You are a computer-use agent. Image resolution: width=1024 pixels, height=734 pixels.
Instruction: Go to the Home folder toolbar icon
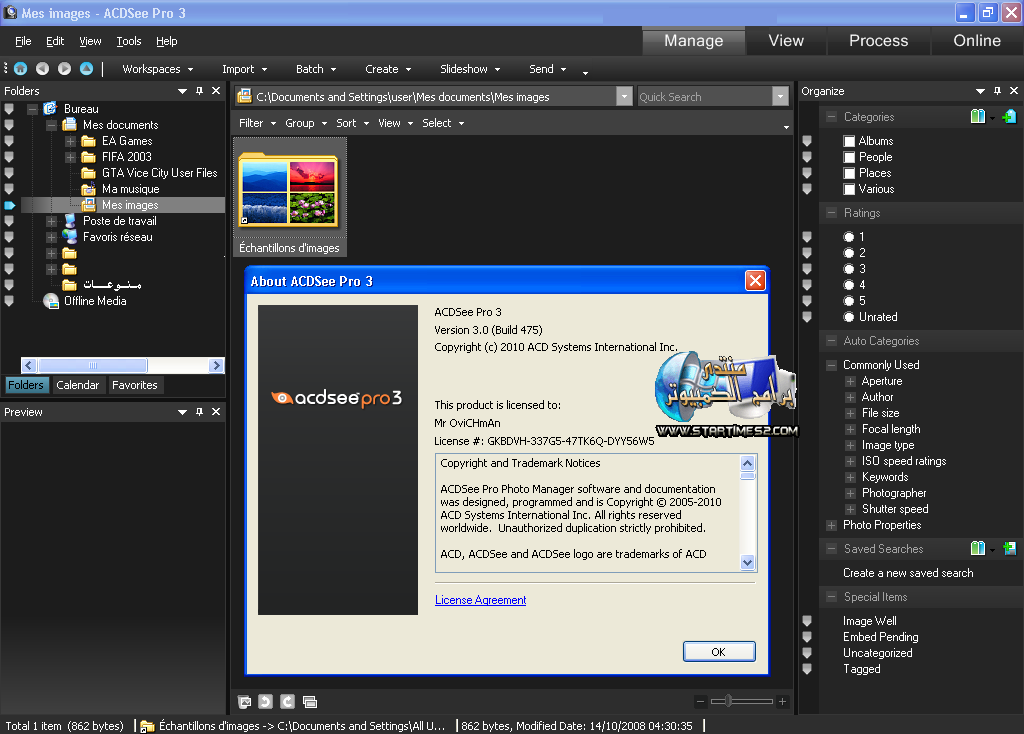[x=21, y=69]
